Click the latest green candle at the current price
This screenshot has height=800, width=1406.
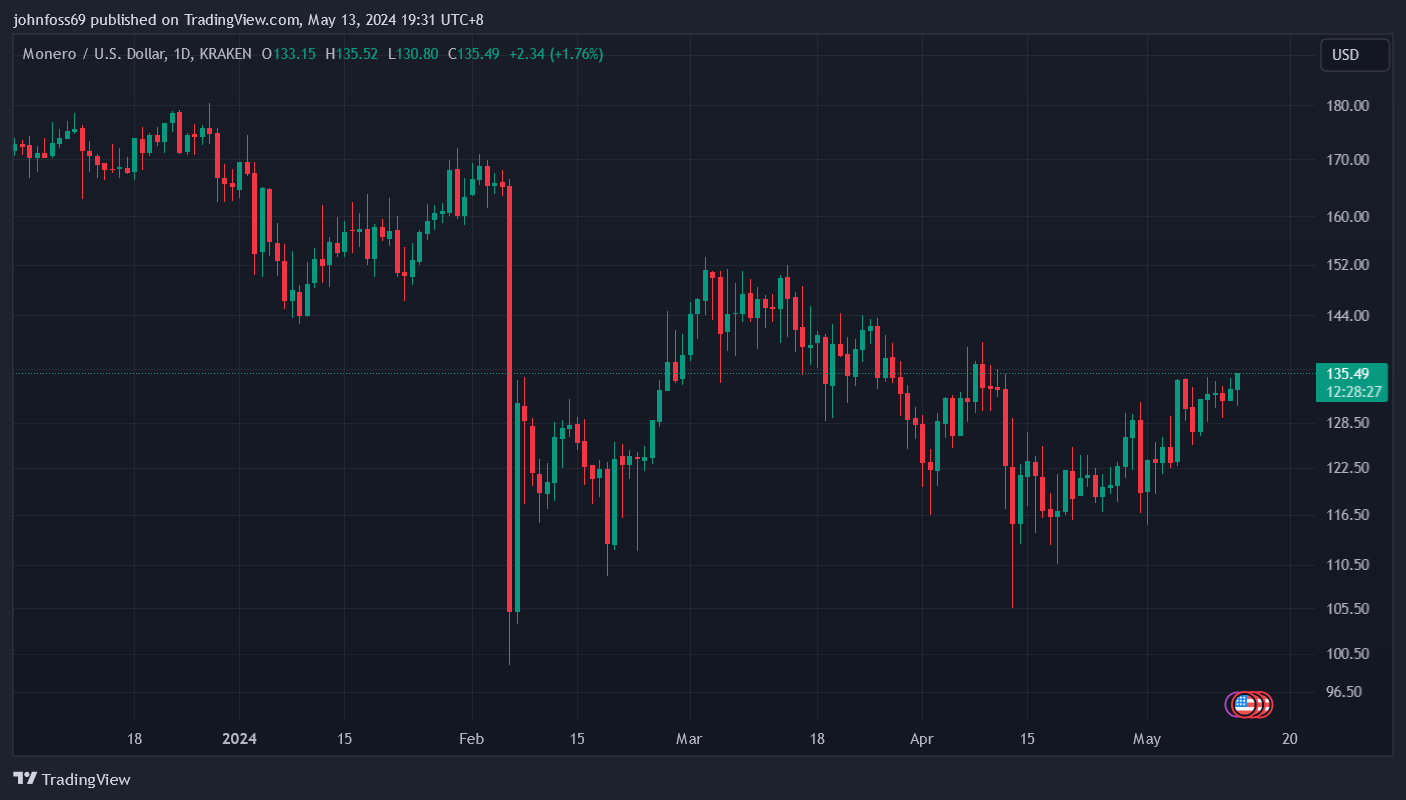point(1237,381)
